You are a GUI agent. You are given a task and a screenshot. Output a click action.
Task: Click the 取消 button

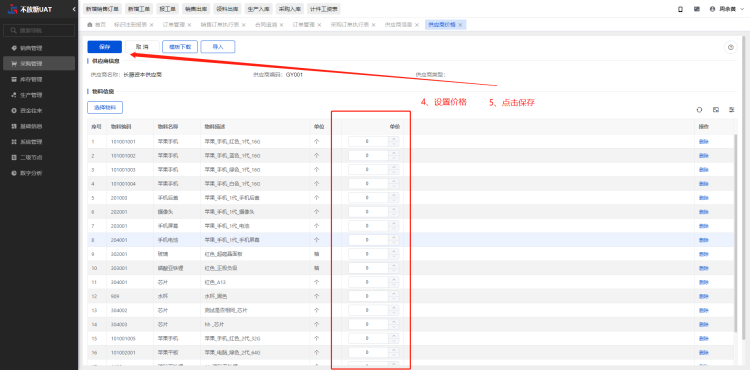click(142, 47)
